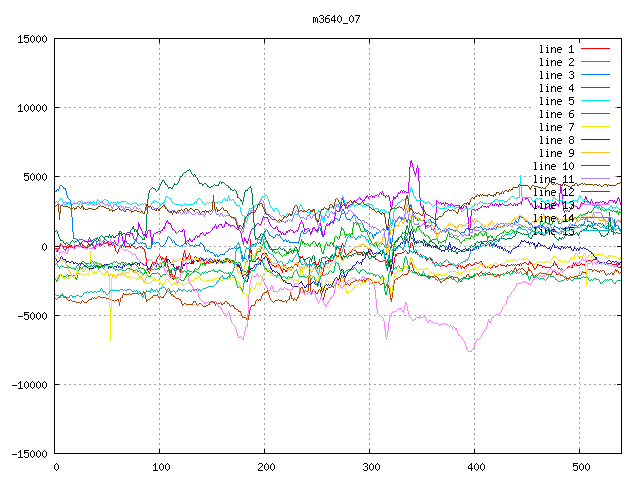
Task: Click the 'line 15' legend label
Action: [553, 231]
